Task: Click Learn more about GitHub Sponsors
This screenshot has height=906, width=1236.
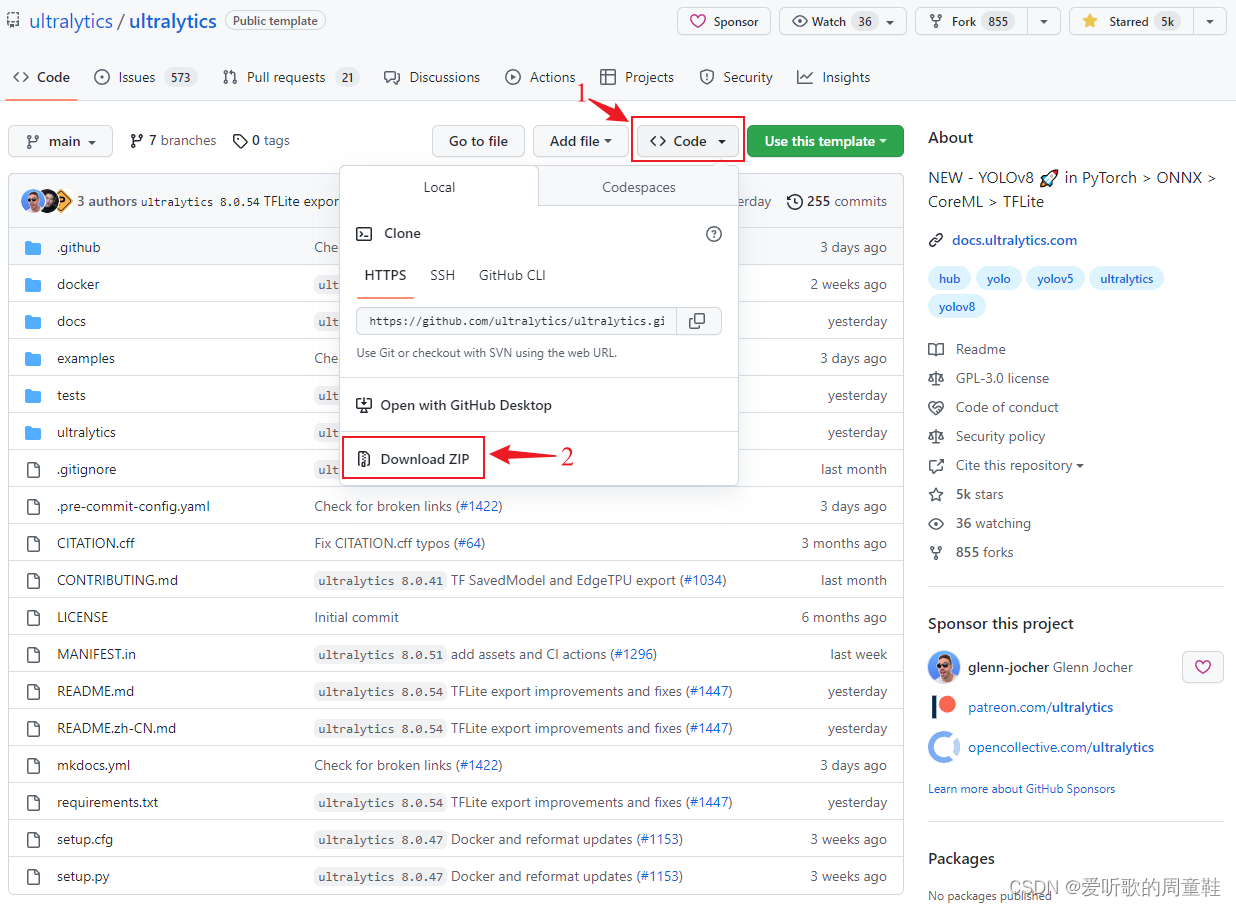Action: [x=1021, y=789]
